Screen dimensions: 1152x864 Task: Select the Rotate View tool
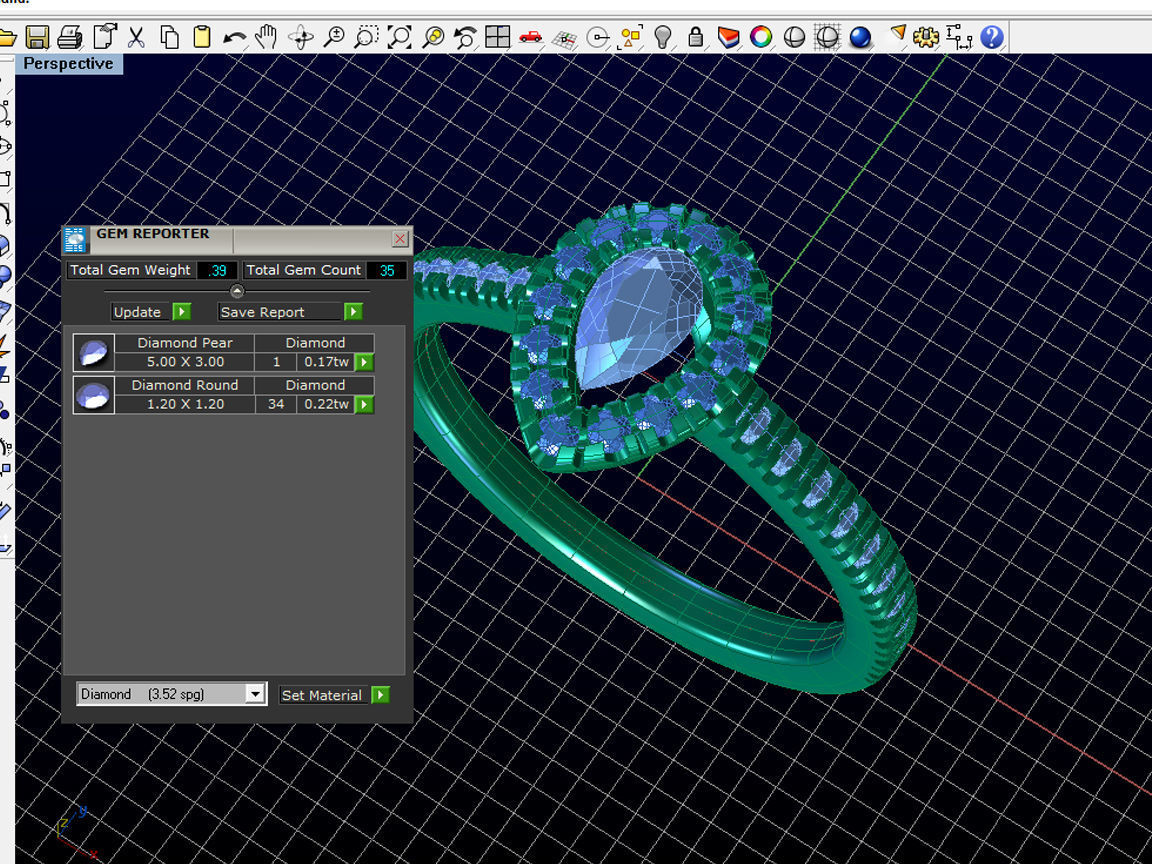pos(300,37)
